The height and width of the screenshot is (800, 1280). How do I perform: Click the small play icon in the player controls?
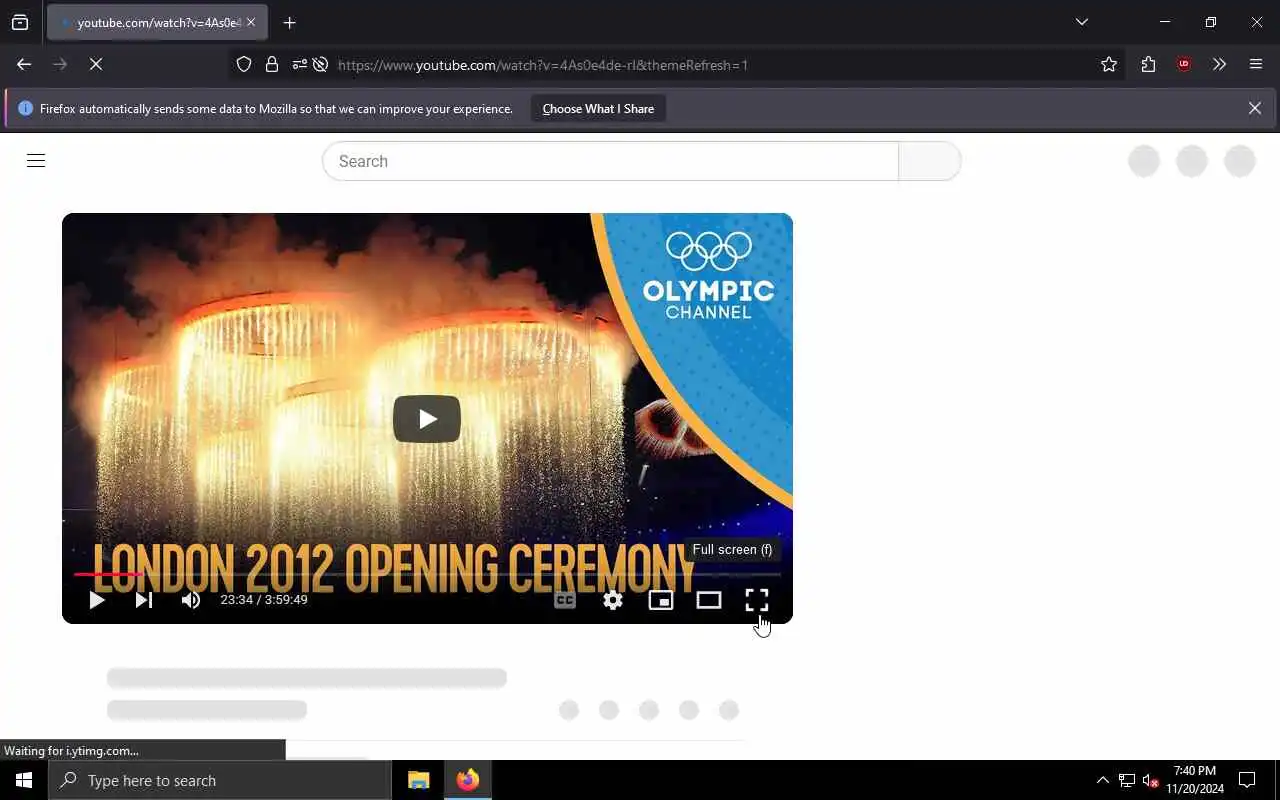(x=97, y=600)
